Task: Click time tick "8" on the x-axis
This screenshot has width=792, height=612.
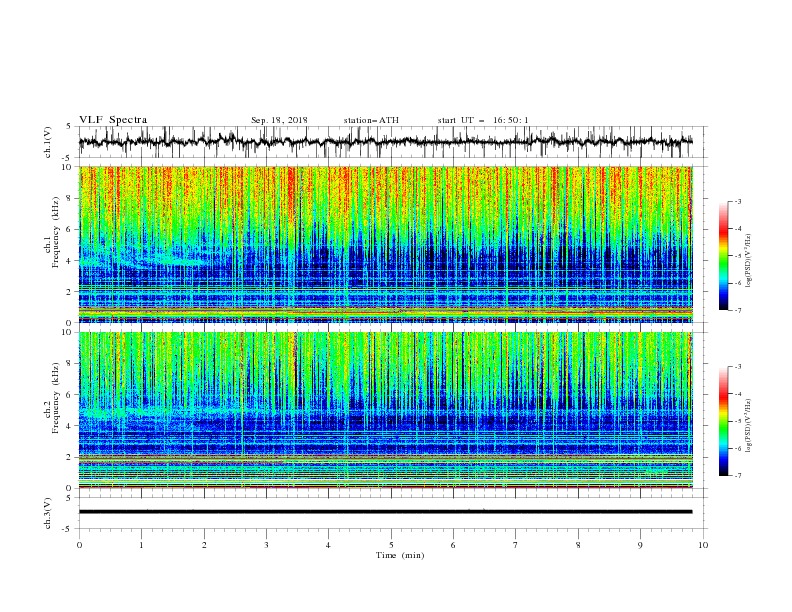Action: 578,545
